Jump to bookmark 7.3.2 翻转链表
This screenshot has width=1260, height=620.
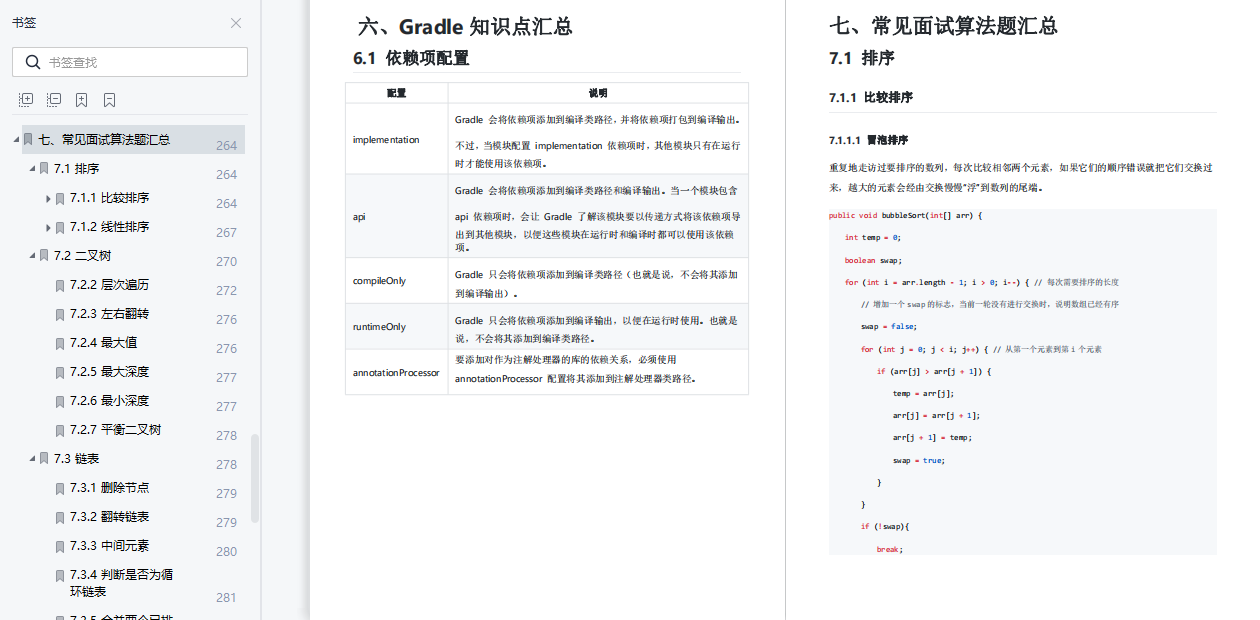click(x=110, y=517)
